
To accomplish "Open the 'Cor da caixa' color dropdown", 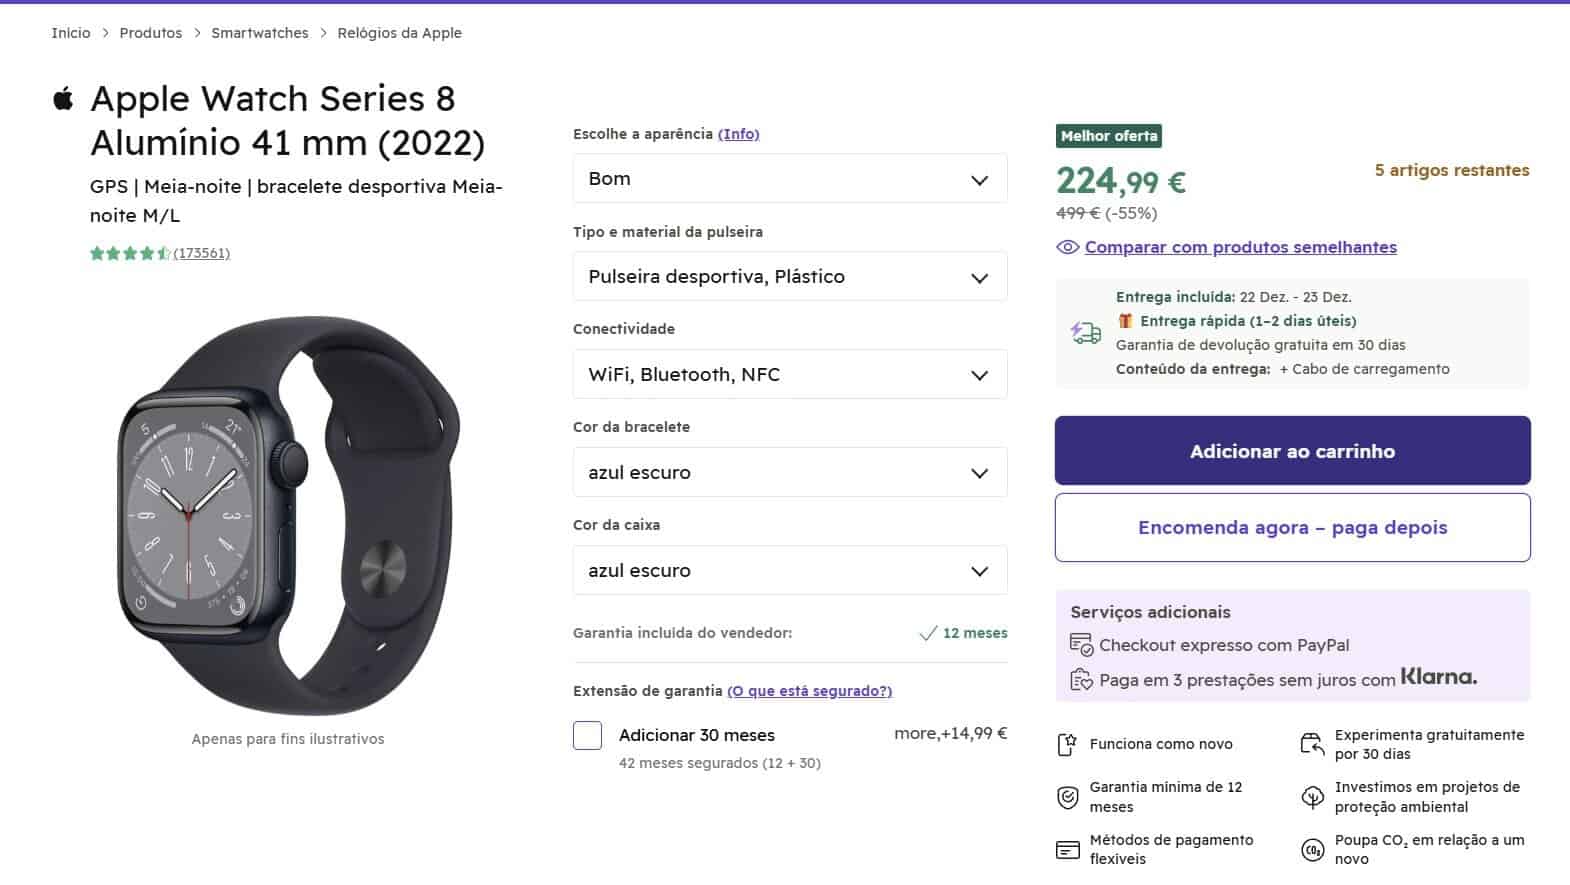I will coord(789,571).
